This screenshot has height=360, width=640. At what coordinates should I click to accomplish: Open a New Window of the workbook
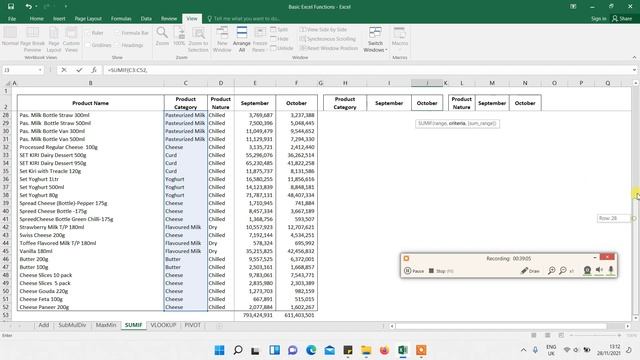[222, 40]
